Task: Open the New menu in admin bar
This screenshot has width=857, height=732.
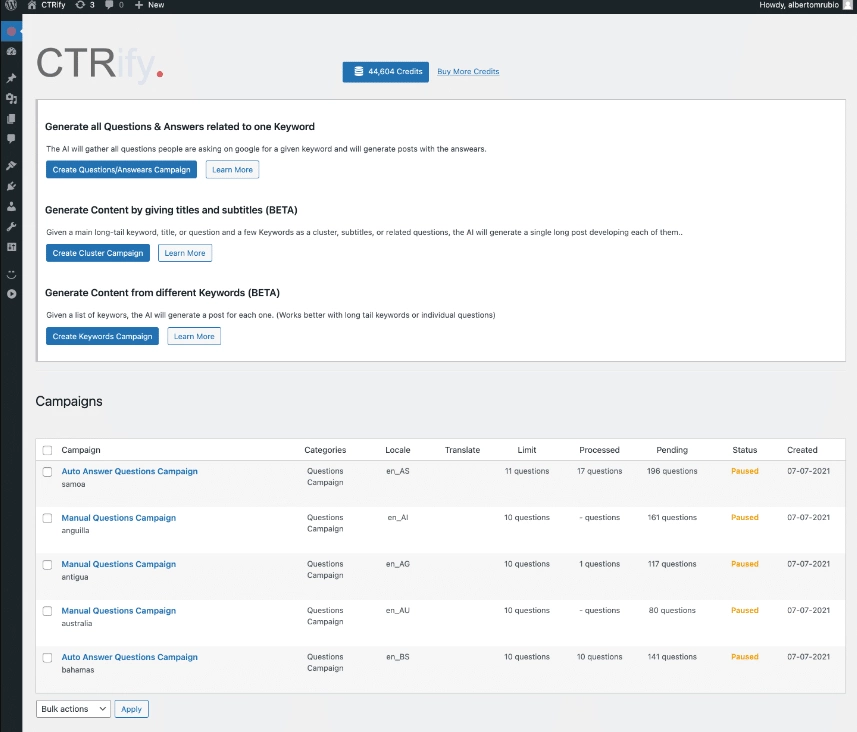Action: click(148, 5)
